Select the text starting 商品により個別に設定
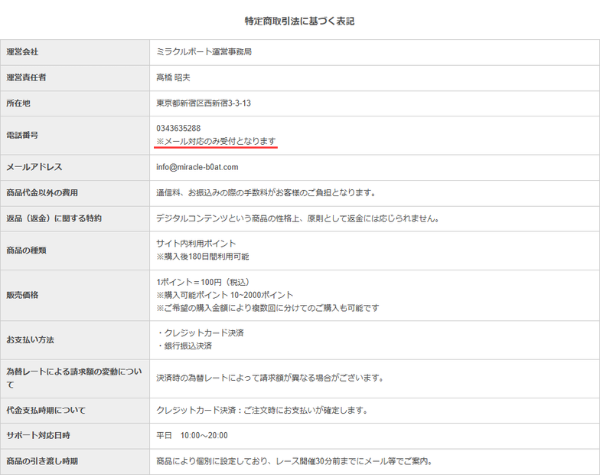Image resolution: width=600 pixels, height=475 pixels. pos(294,461)
